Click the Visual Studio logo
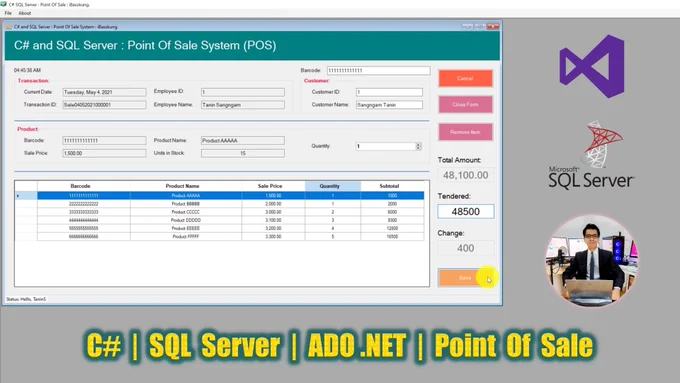The image size is (680, 383). coord(592,66)
